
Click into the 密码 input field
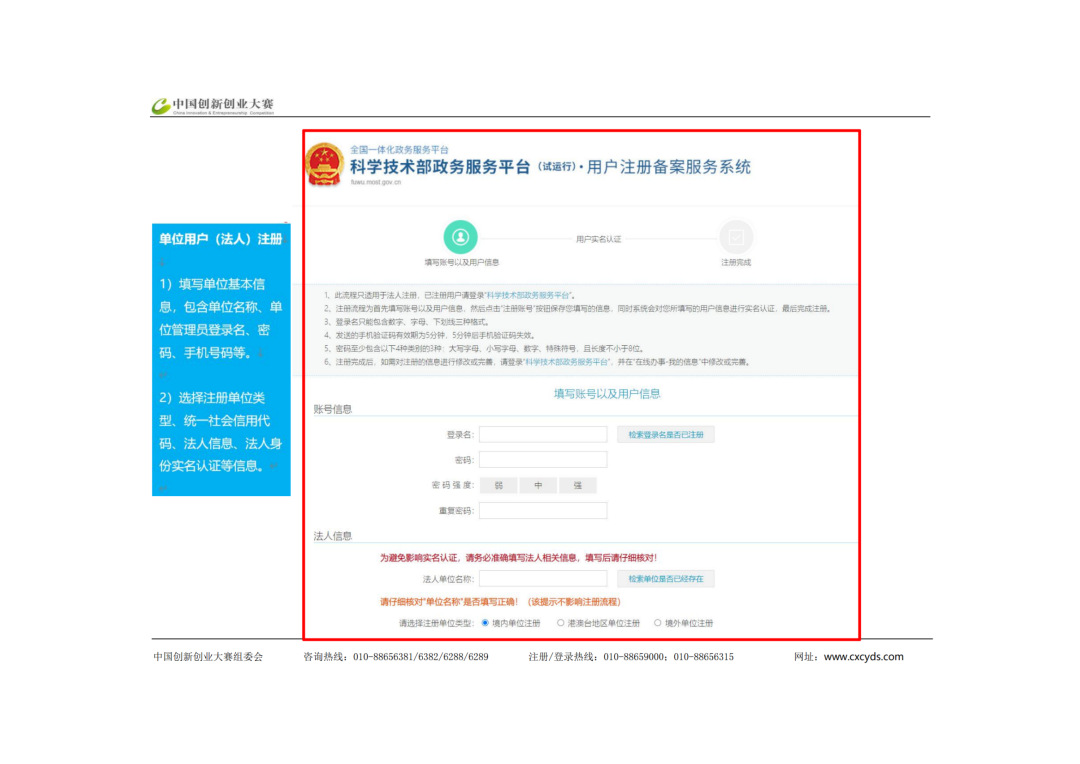[x=543, y=460]
